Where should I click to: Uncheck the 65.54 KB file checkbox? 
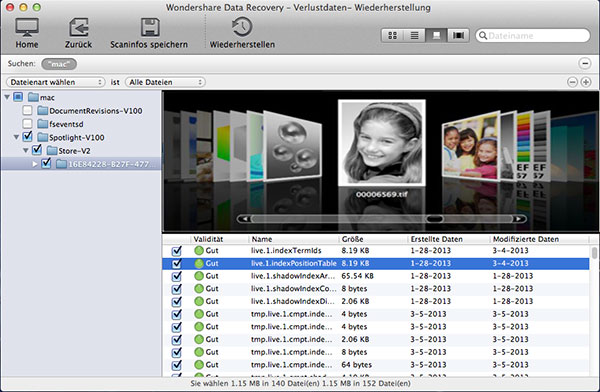point(176,276)
